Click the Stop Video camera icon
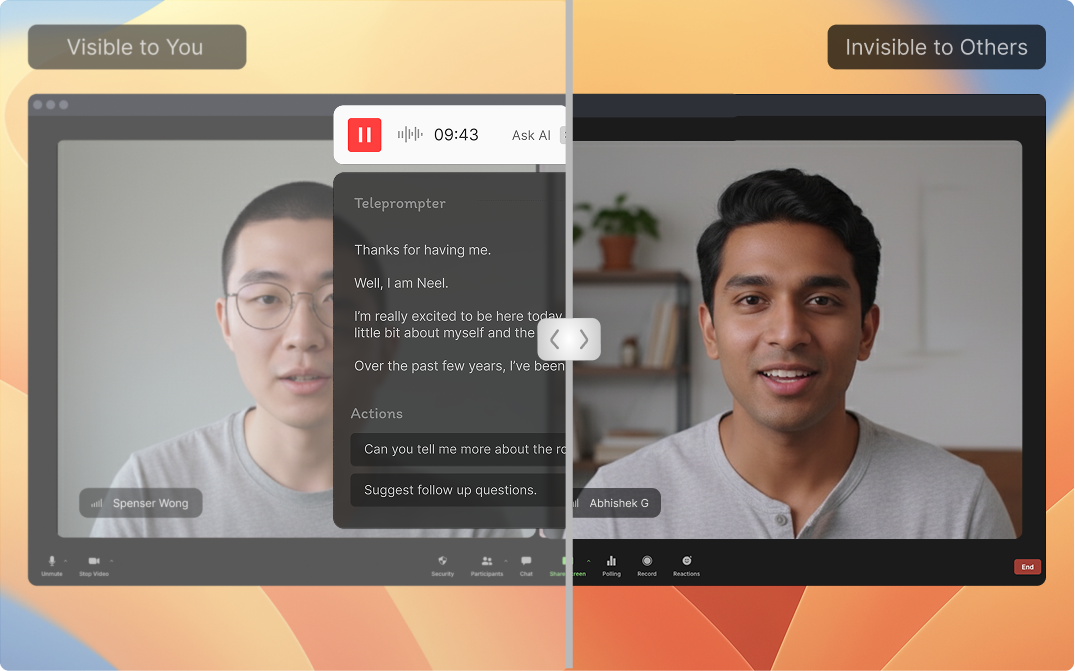 [x=94, y=561]
